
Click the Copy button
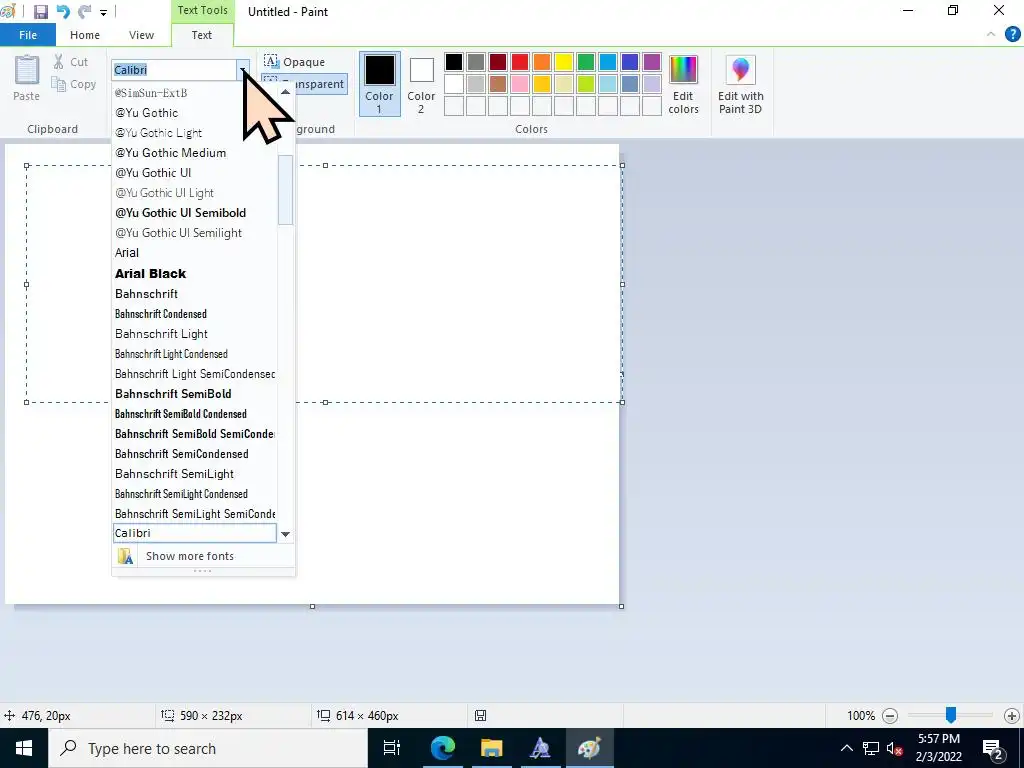74,84
